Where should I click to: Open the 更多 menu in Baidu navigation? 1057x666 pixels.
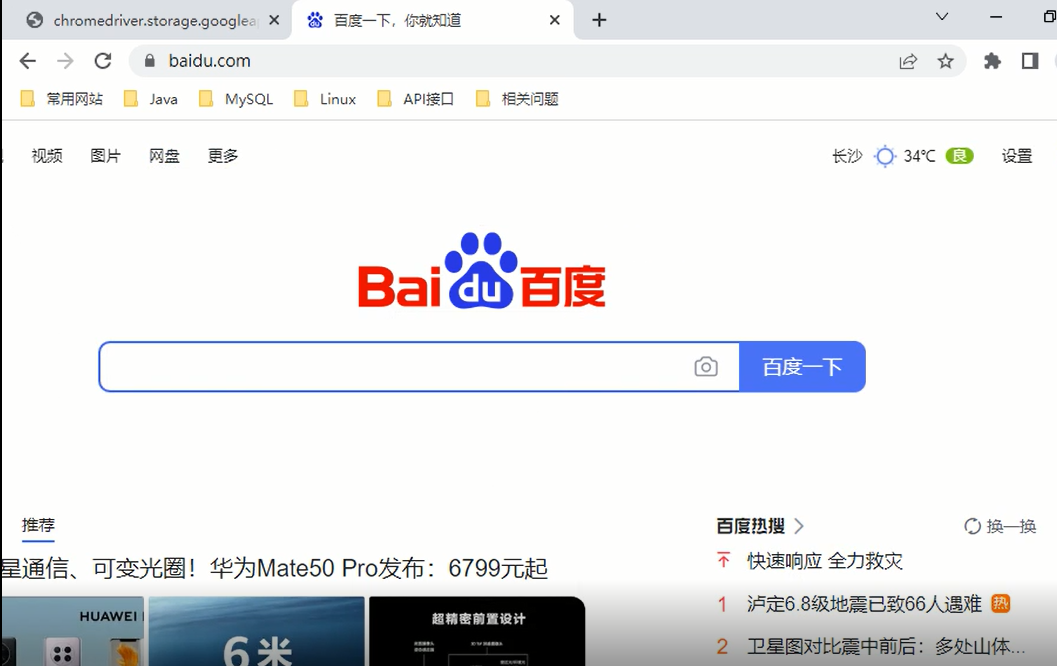coord(223,156)
